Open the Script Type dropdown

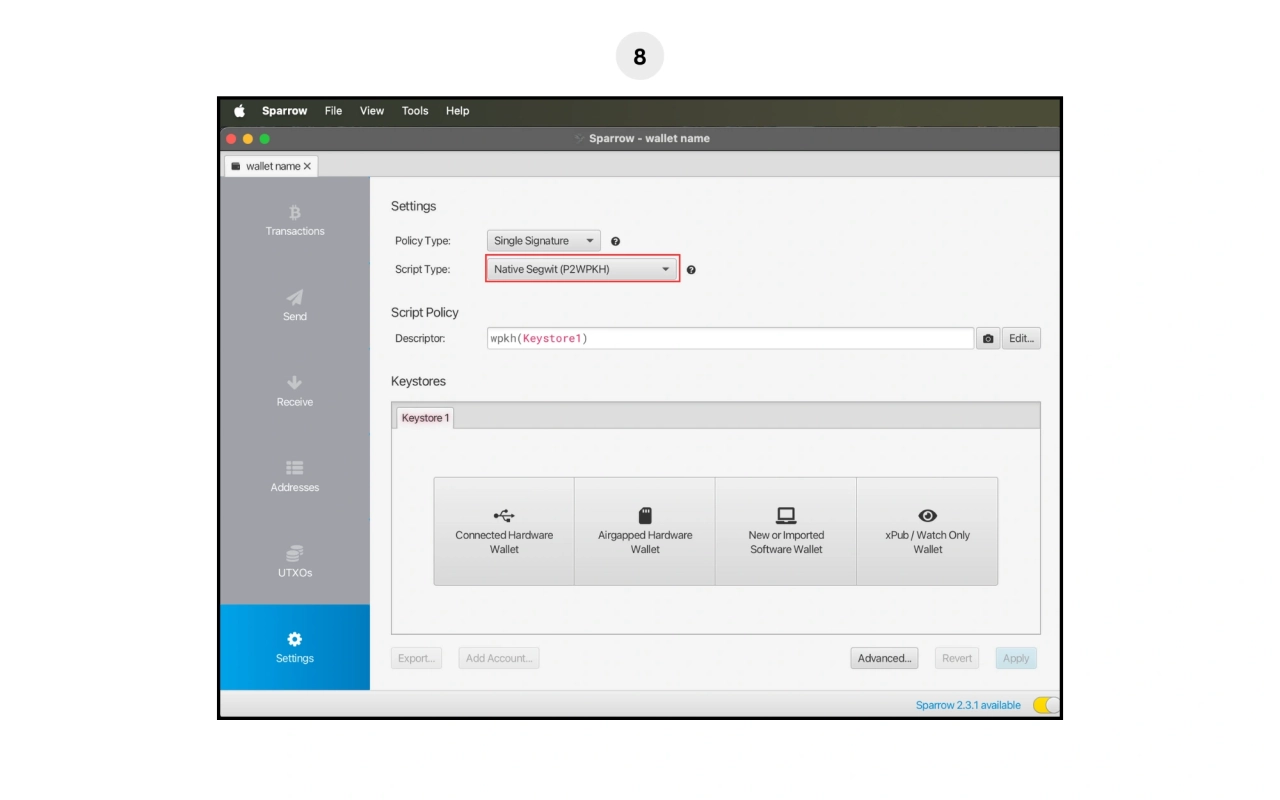point(582,269)
